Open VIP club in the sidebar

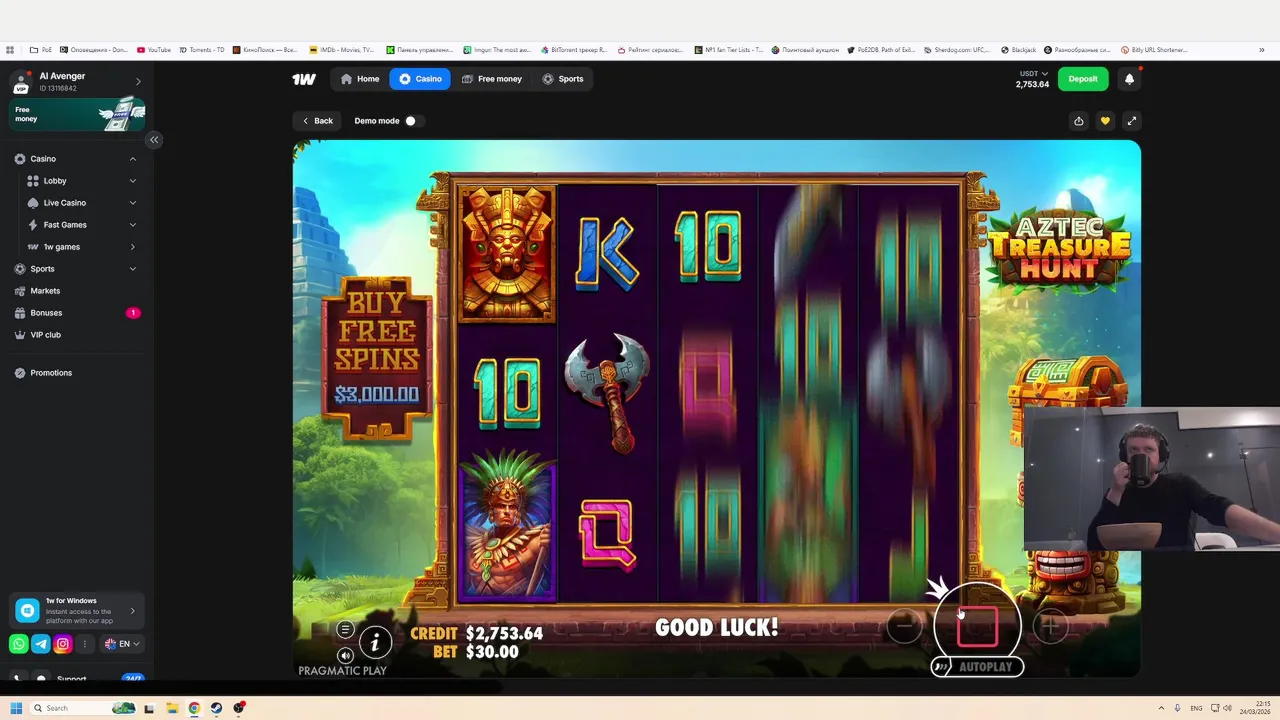(45, 335)
